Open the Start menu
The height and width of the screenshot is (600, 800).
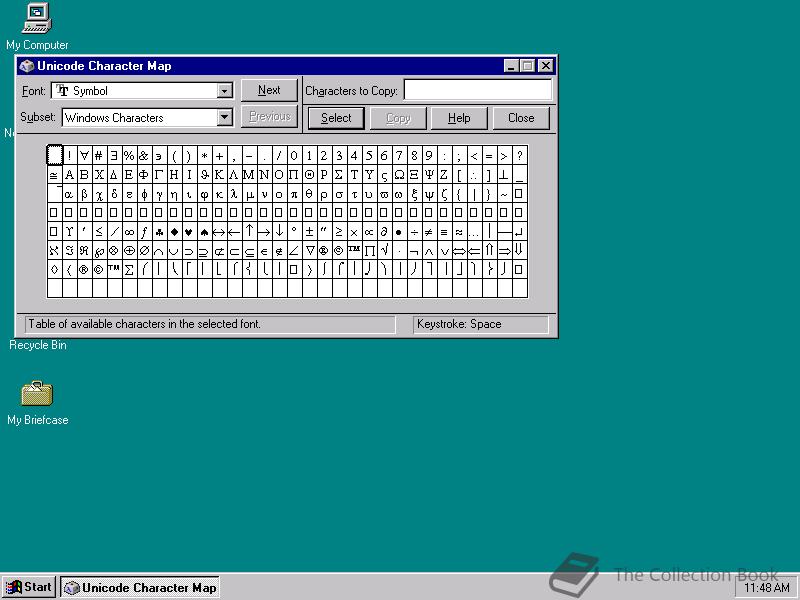coord(29,587)
